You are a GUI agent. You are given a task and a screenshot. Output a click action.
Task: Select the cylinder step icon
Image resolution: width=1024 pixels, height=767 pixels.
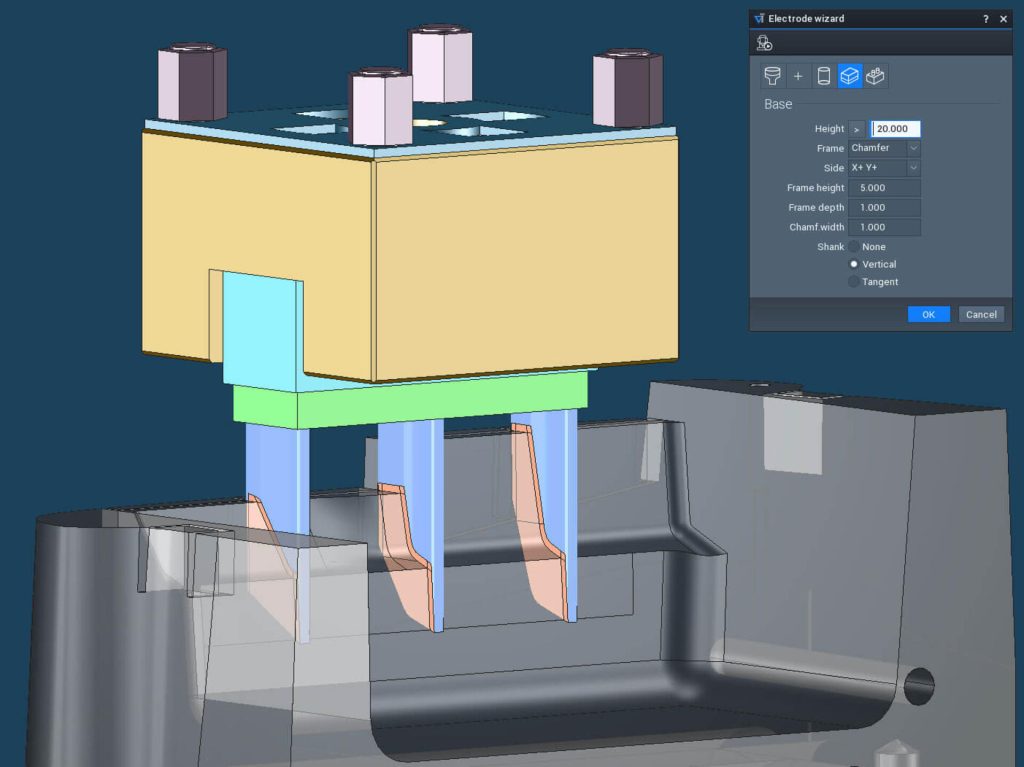pos(824,76)
